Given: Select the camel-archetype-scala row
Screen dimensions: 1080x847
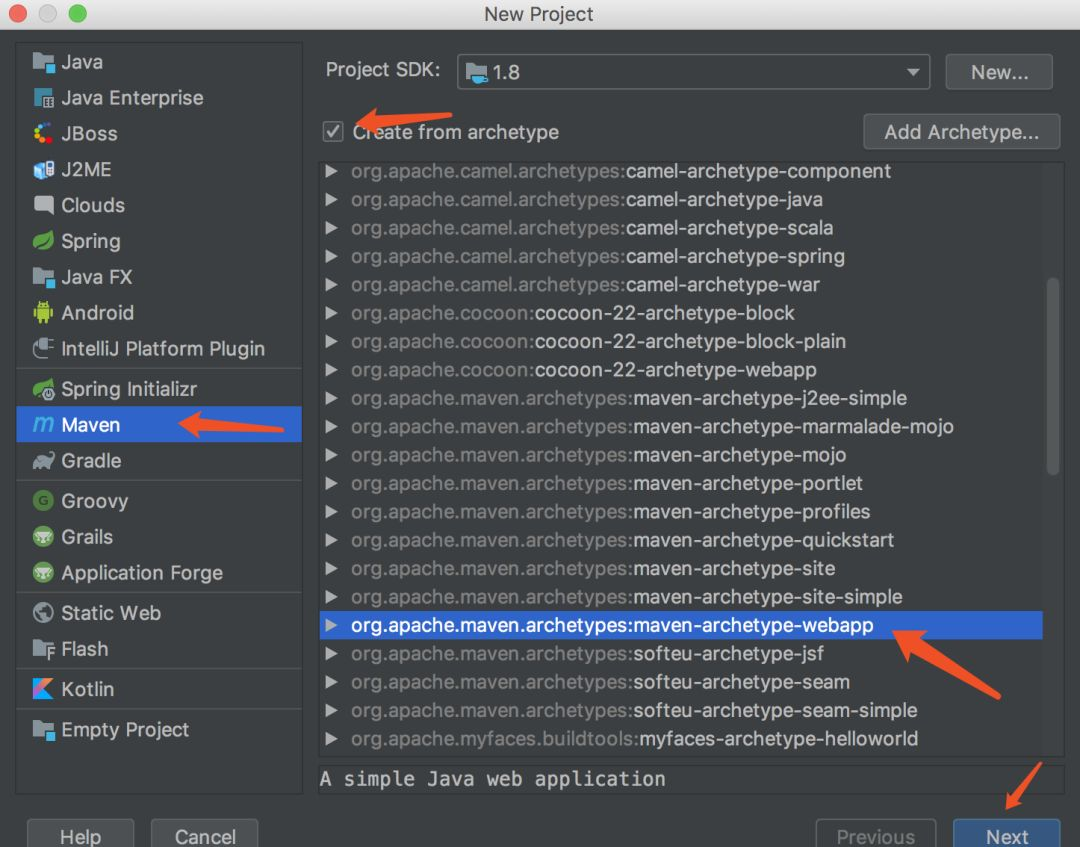Looking at the screenshot, I should 681,228.
